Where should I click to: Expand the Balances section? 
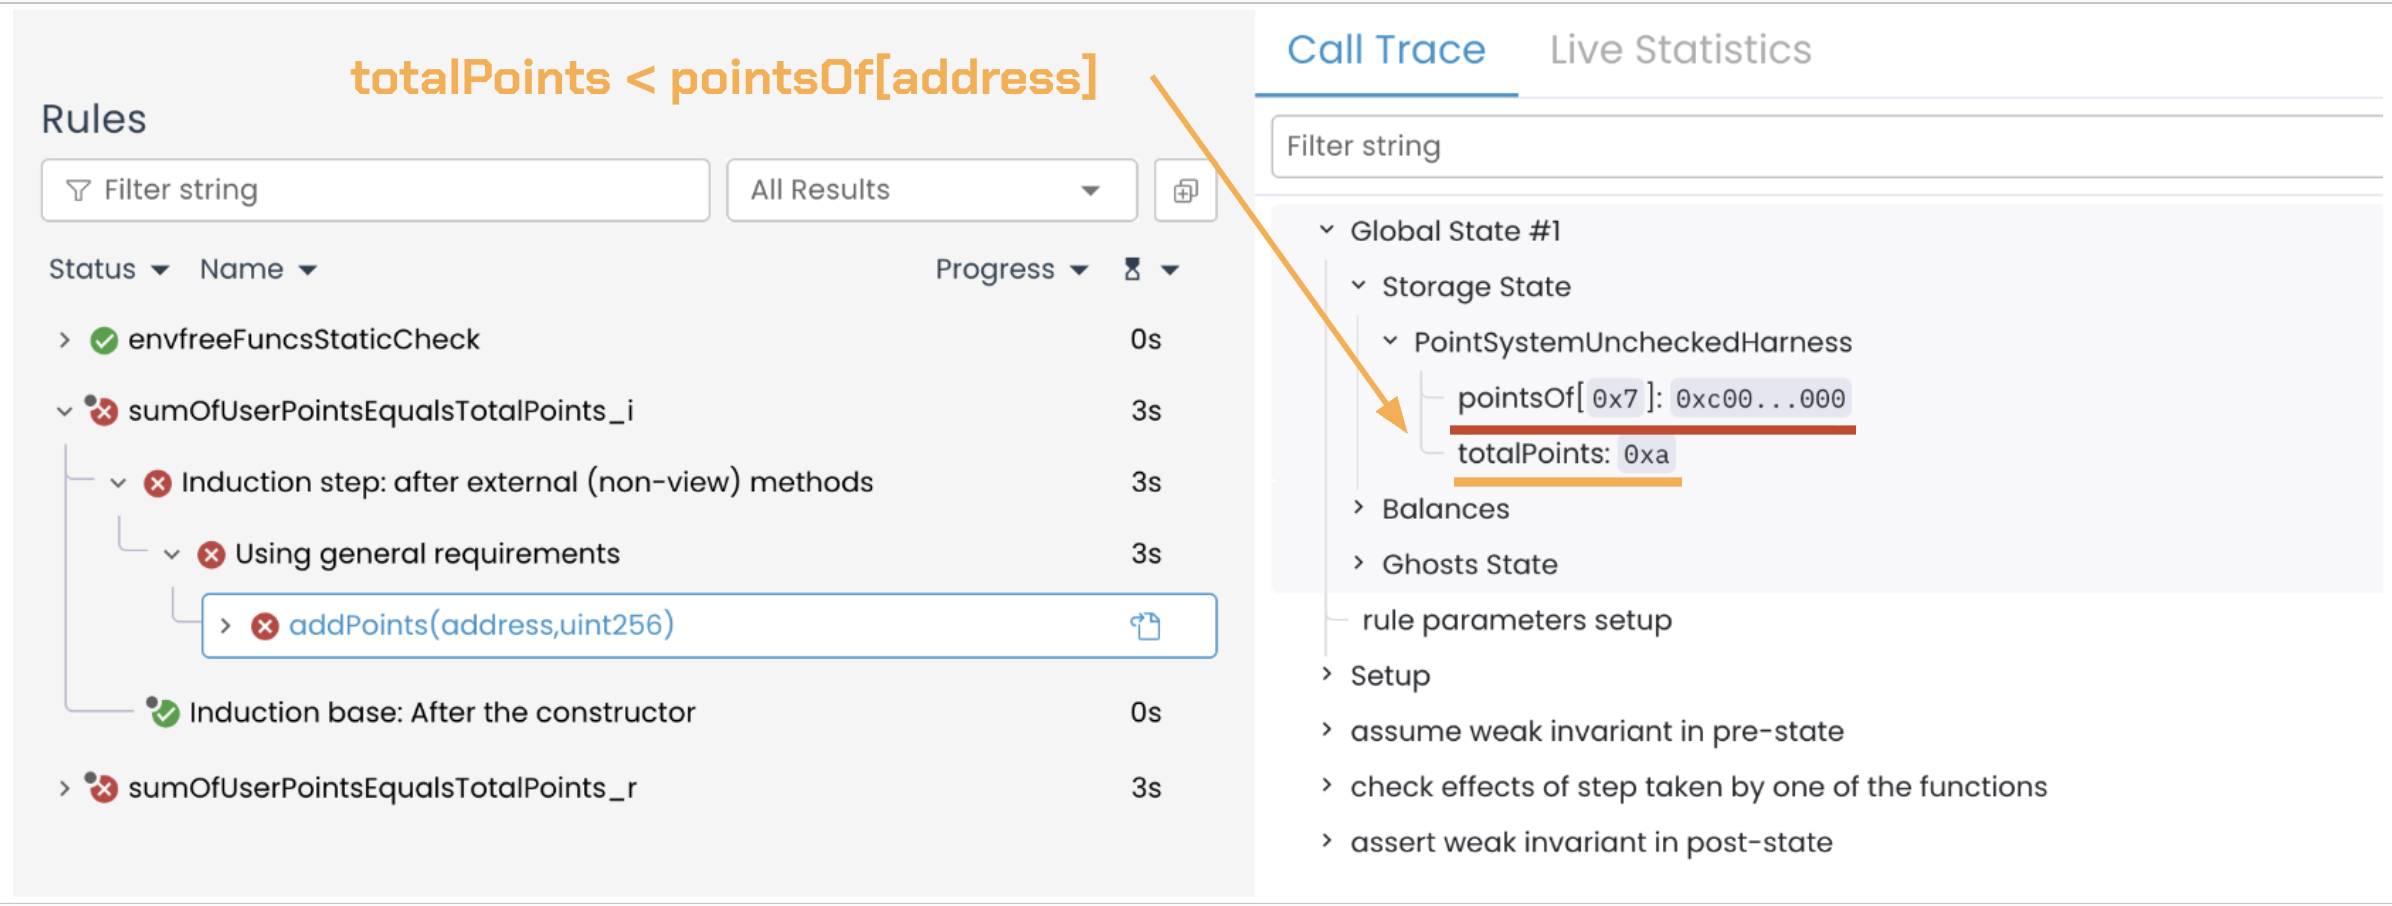point(1359,508)
